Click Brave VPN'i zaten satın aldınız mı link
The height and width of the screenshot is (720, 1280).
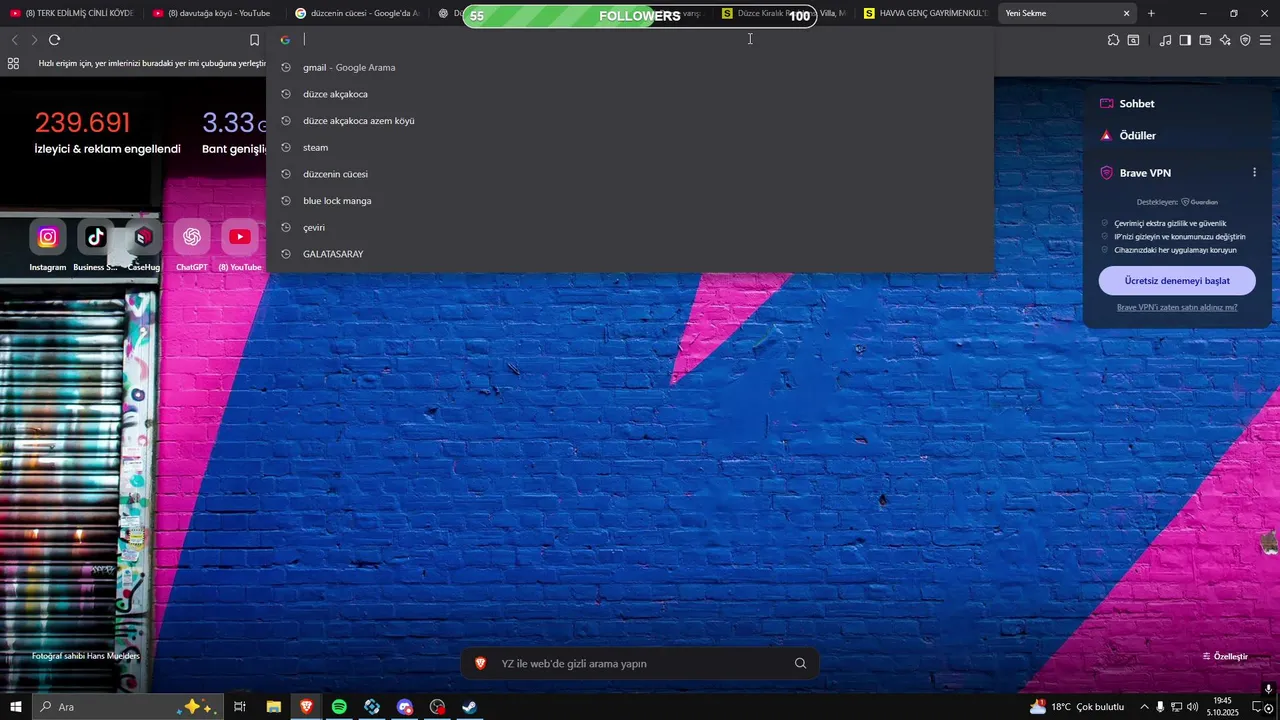[x=1177, y=308]
